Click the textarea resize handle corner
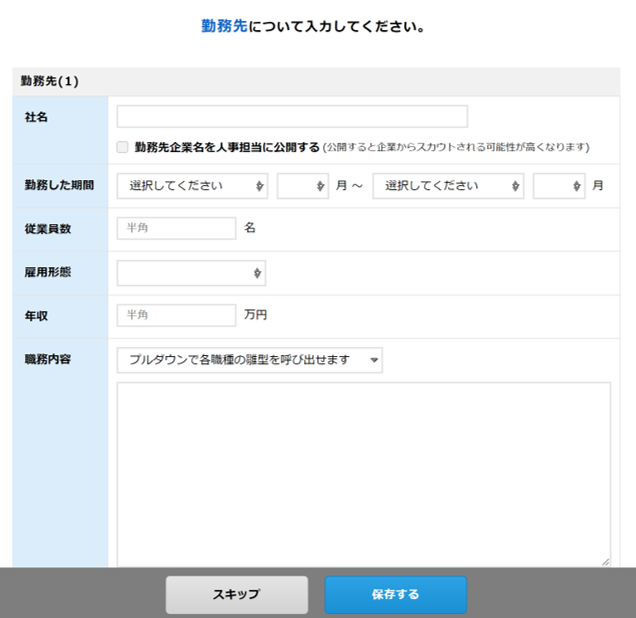Viewport: 636px width, 618px height. click(606, 562)
